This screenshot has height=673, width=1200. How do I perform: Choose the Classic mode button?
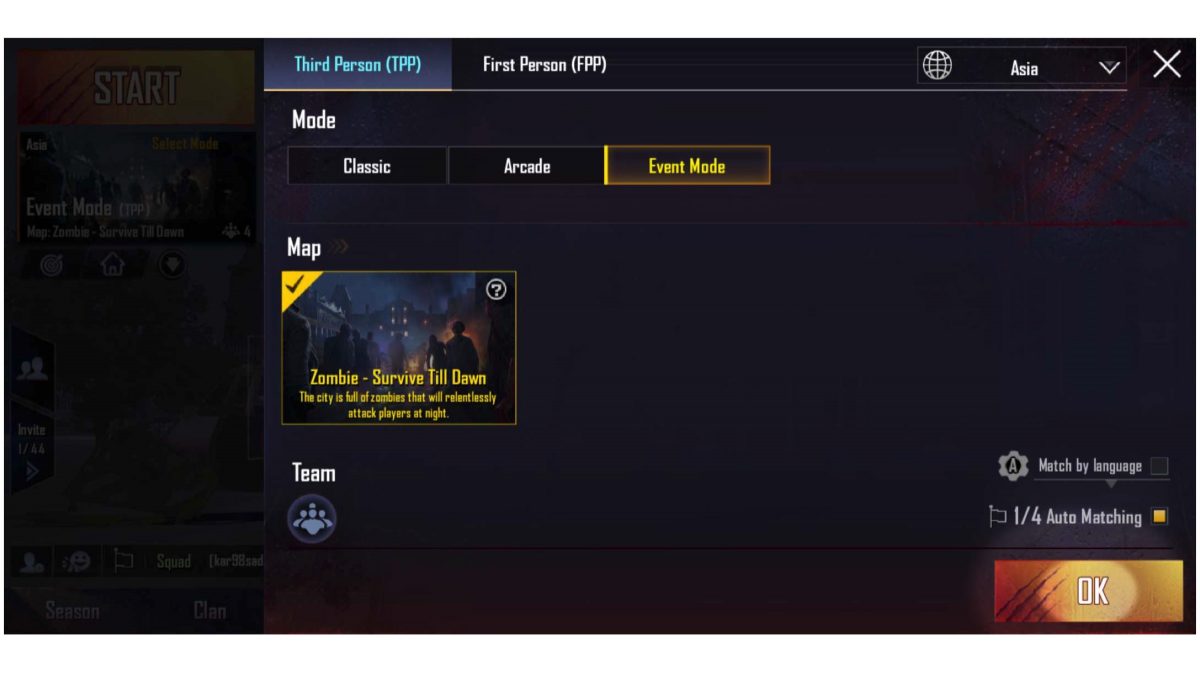click(367, 166)
